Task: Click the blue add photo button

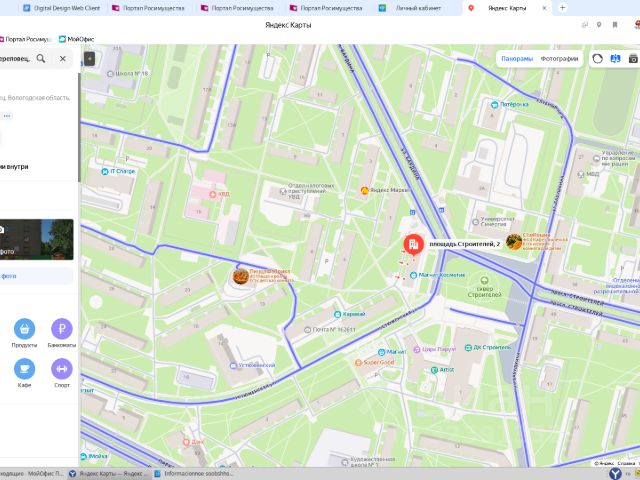Action: click(x=36, y=276)
